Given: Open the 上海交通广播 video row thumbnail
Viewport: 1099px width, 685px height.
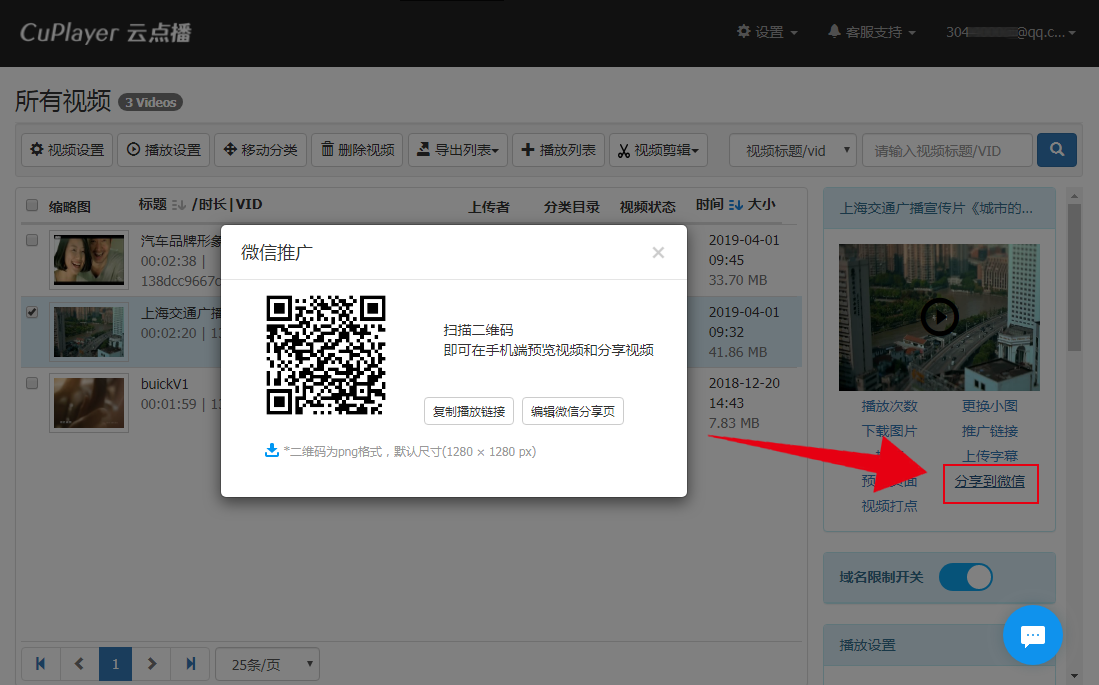Looking at the screenshot, I should (x=89, y=332).
